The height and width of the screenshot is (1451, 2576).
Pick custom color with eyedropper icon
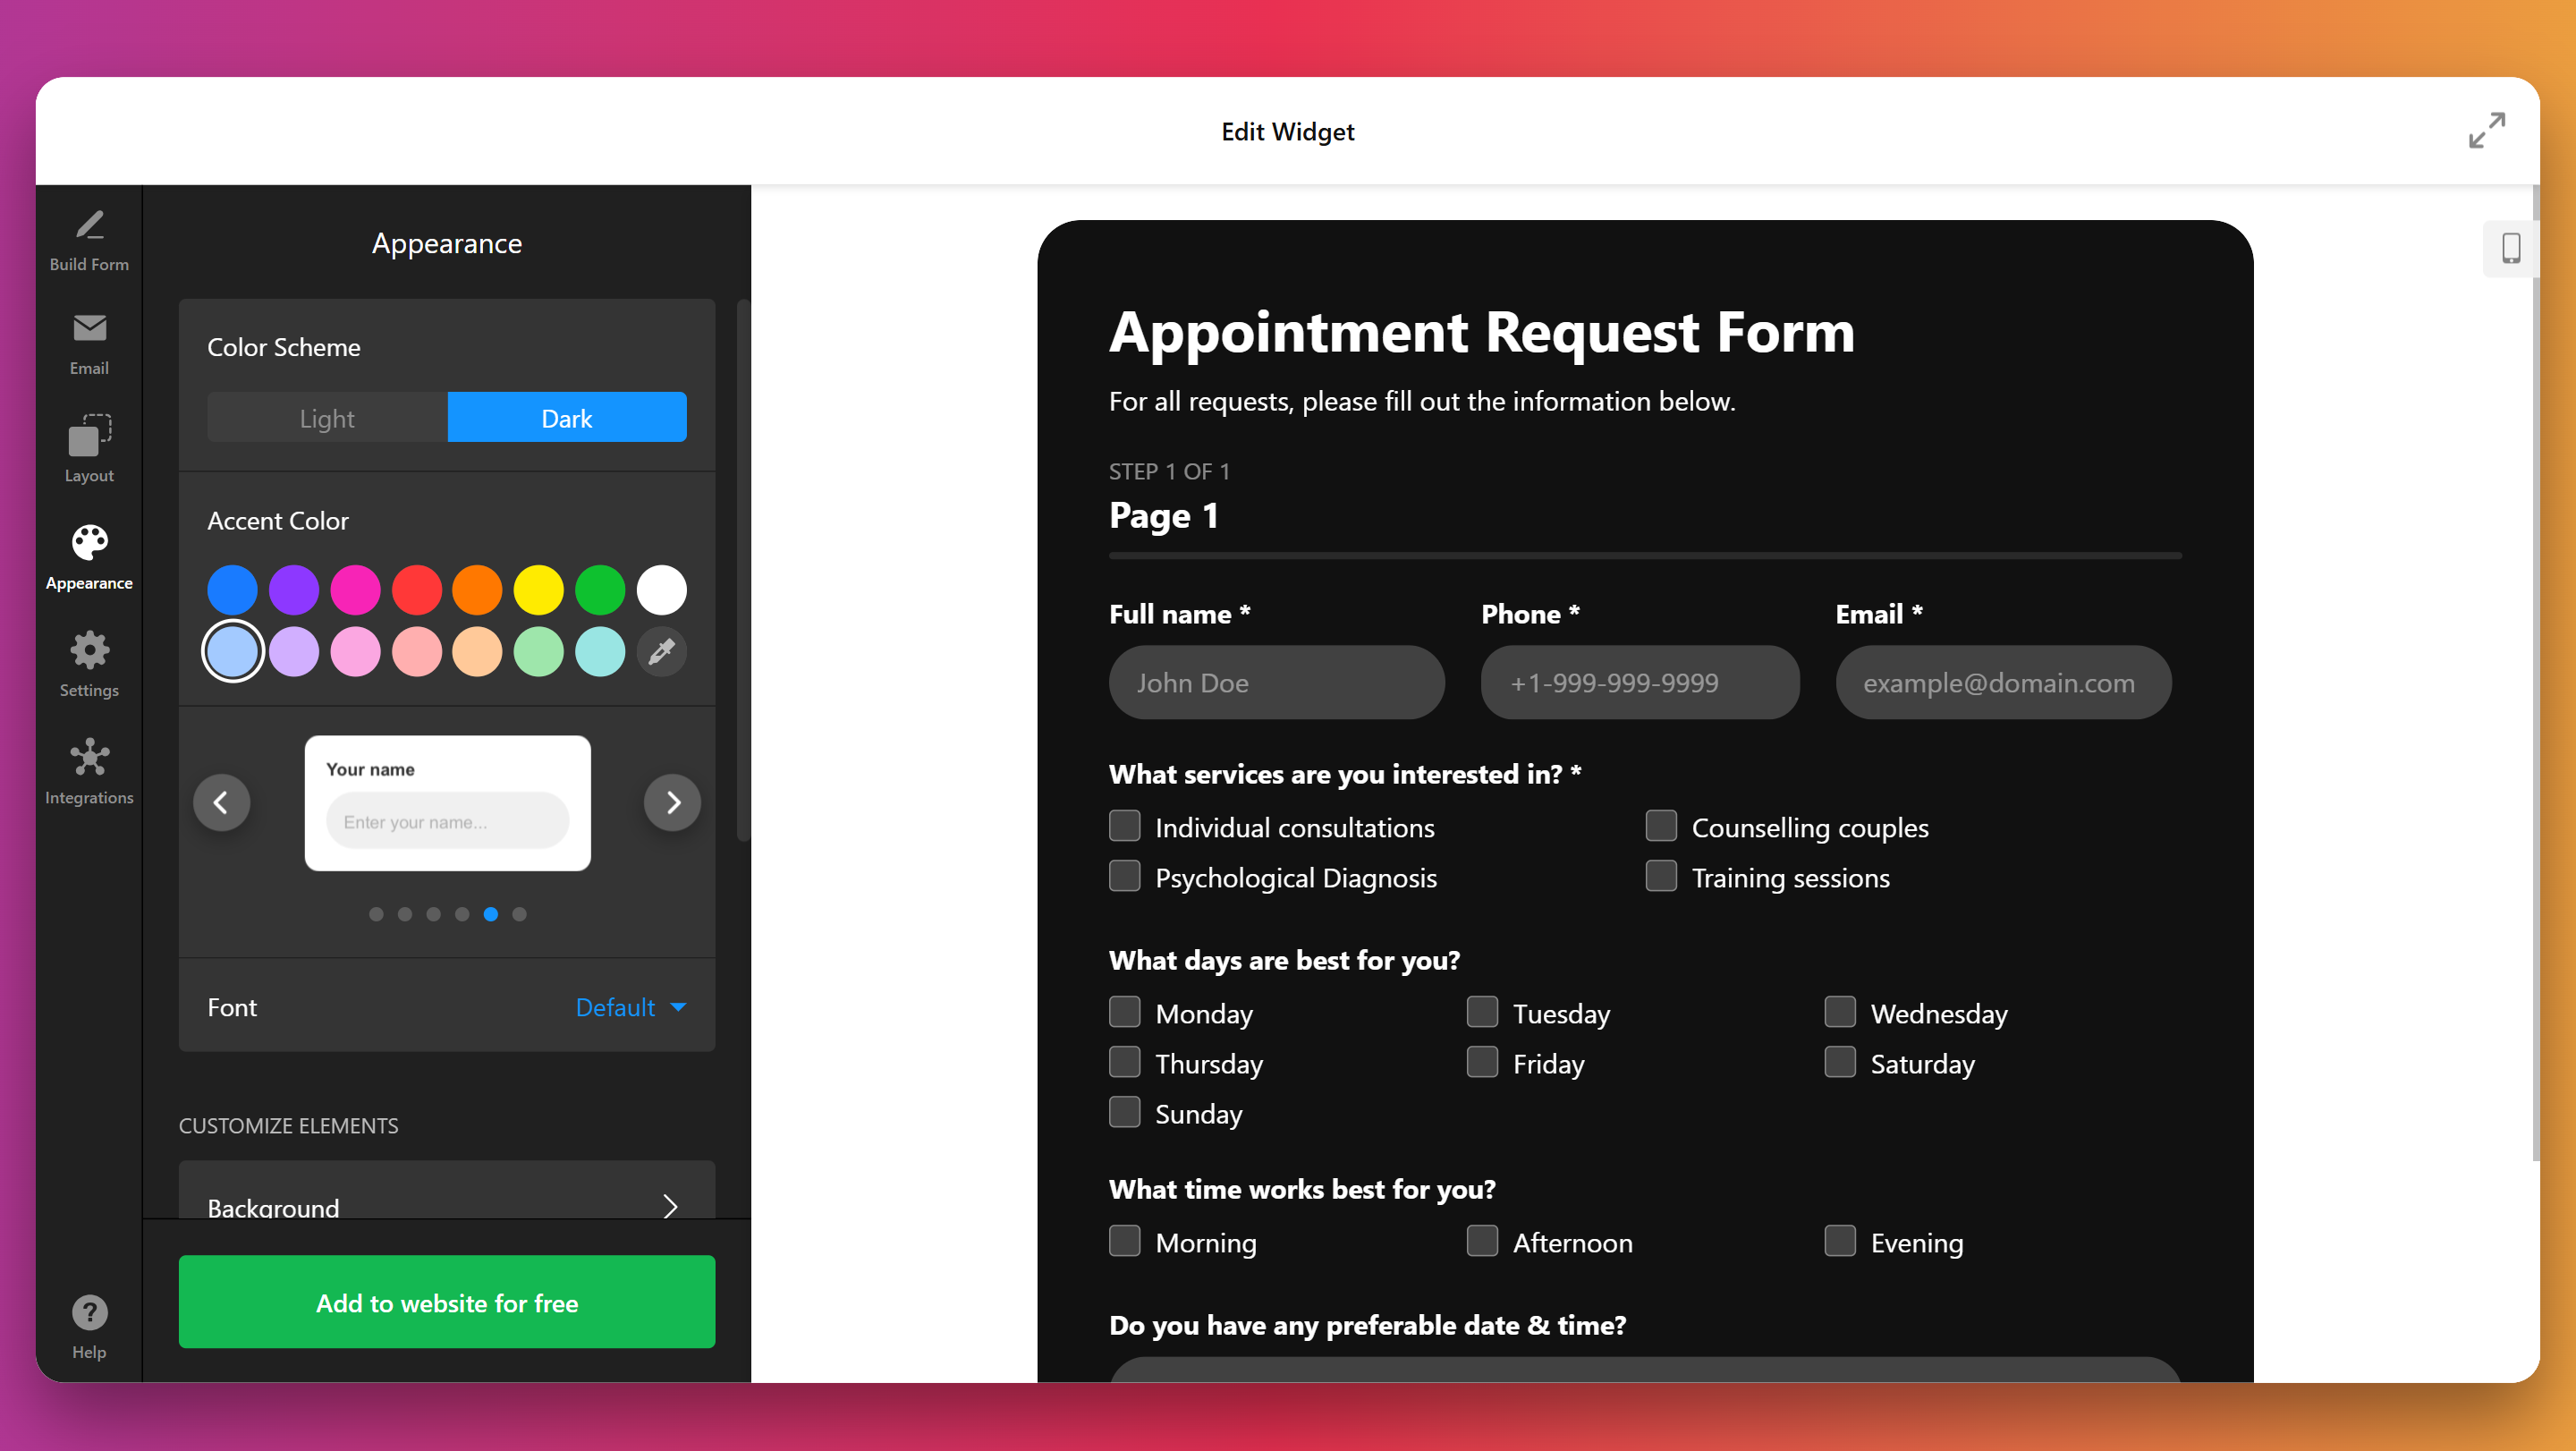coord(661,652)
